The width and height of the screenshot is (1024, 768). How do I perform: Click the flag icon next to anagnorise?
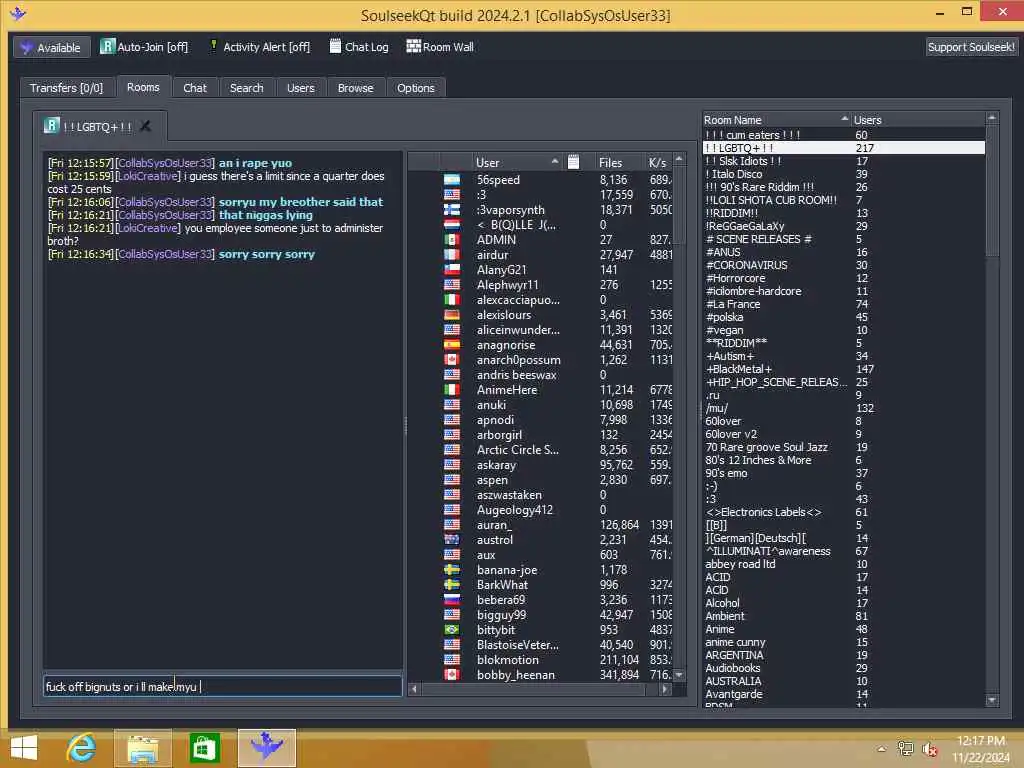[452, 345]
